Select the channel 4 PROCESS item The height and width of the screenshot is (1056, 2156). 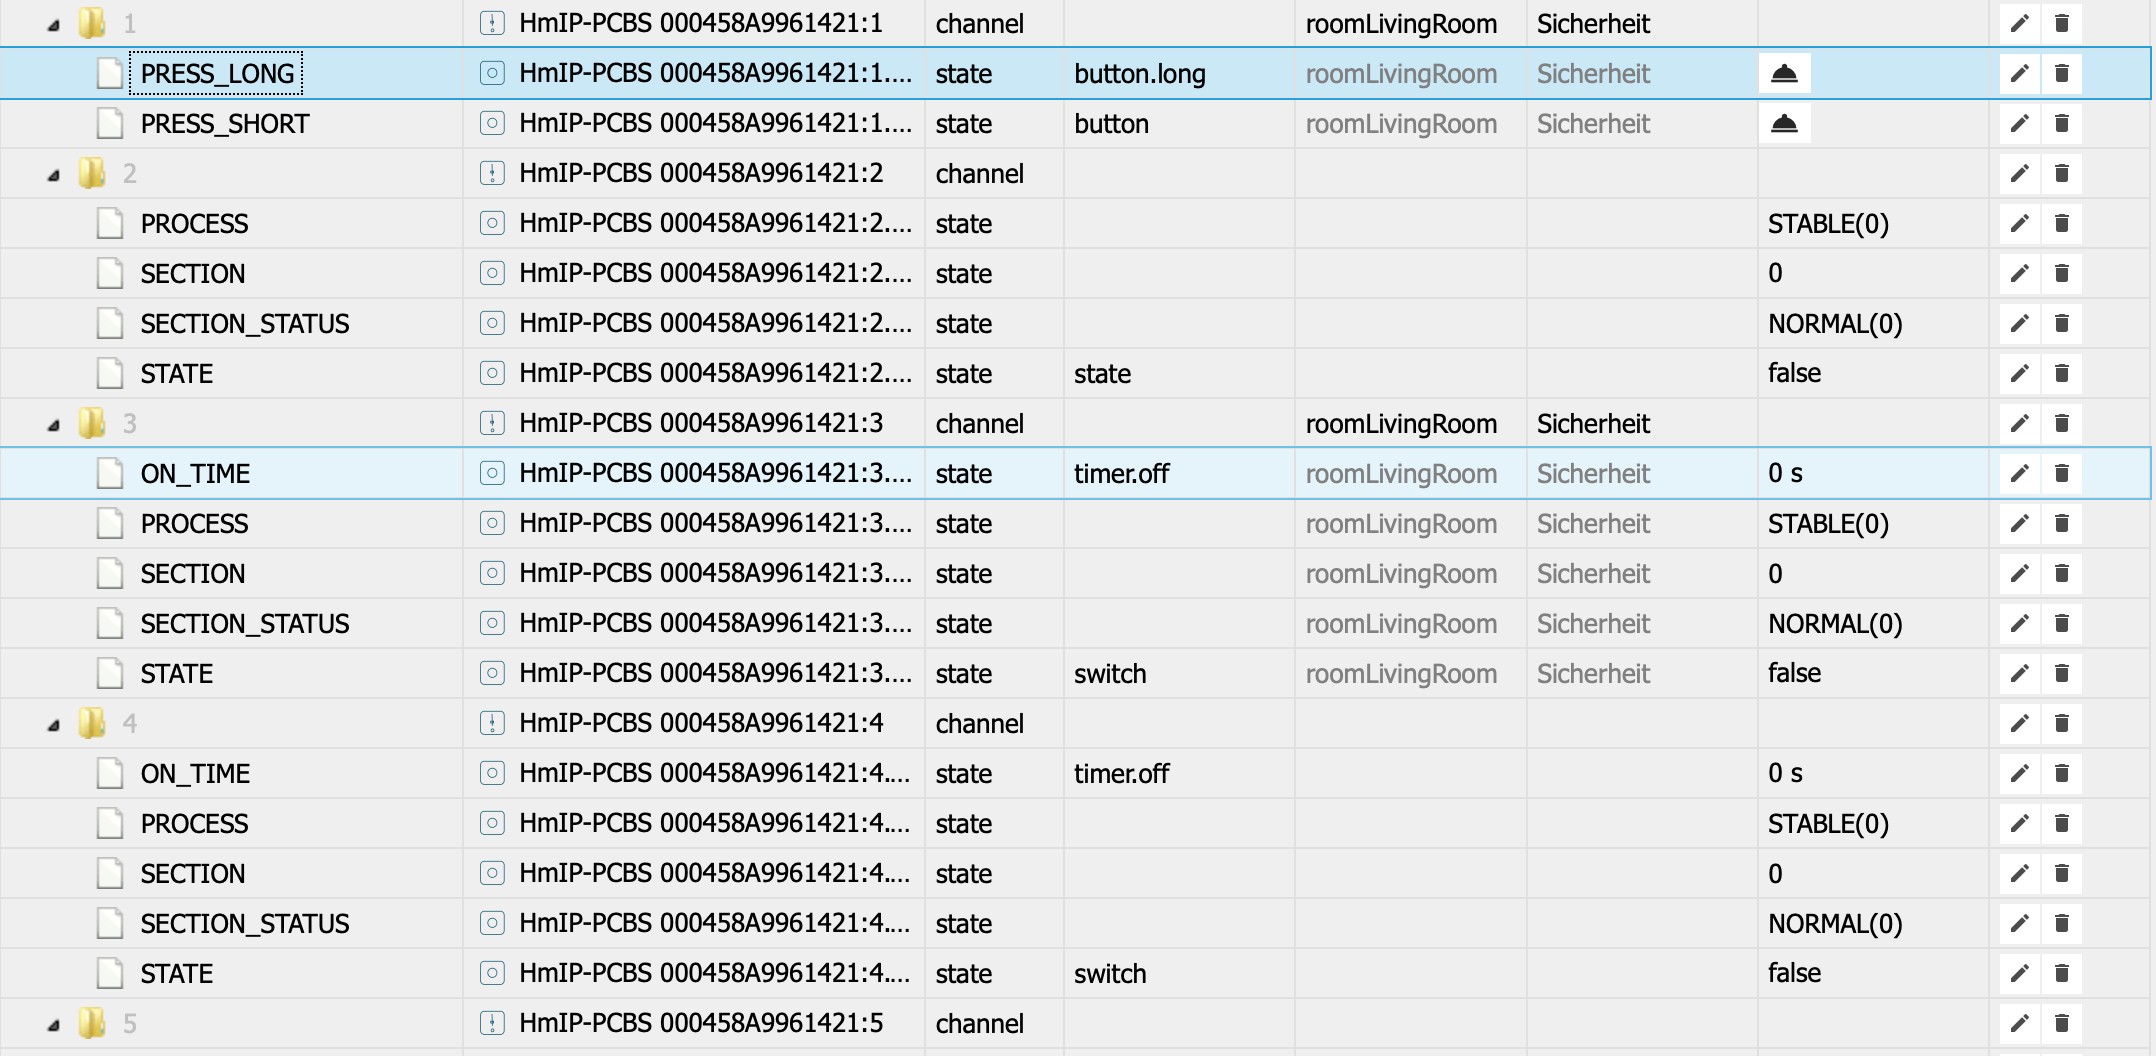[x=194, y=824]
